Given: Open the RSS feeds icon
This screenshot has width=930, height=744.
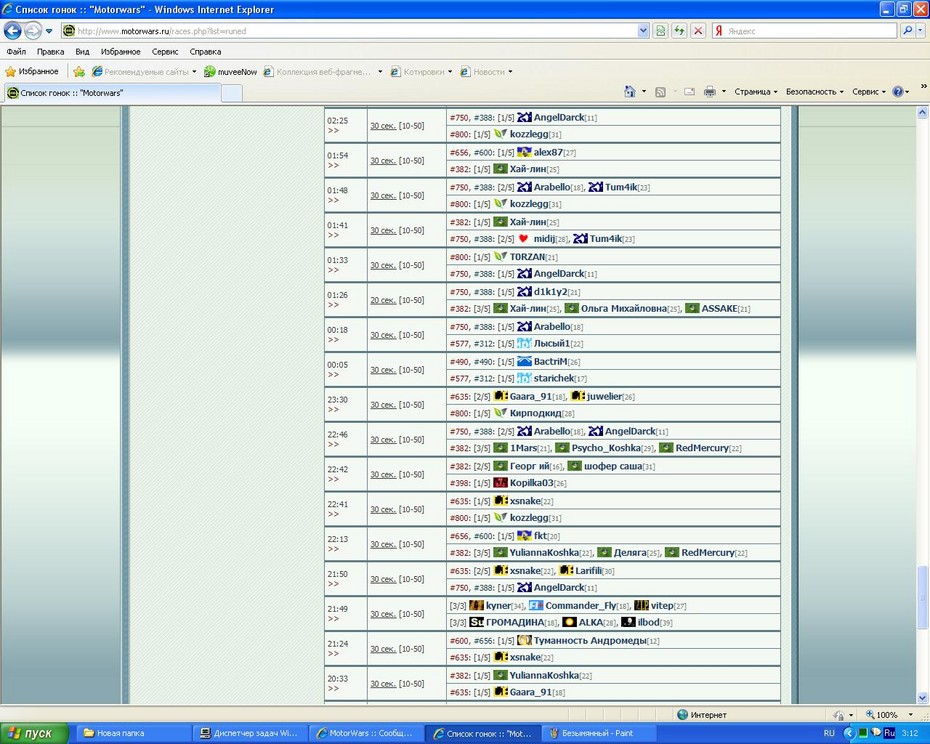Looking at the screenshot, I should tap(660, 92).
